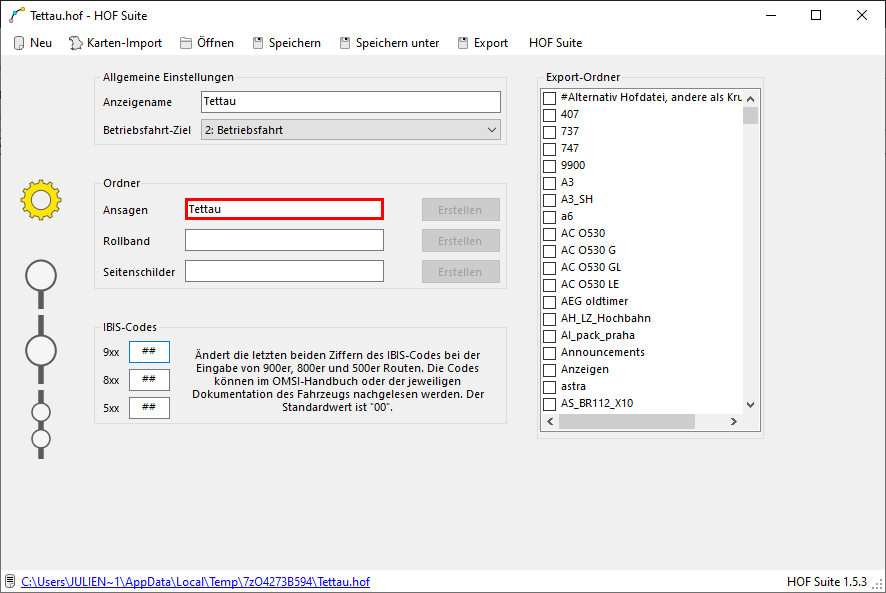
Task: Click the Neu document icon
Action: (x=19, y=43)
